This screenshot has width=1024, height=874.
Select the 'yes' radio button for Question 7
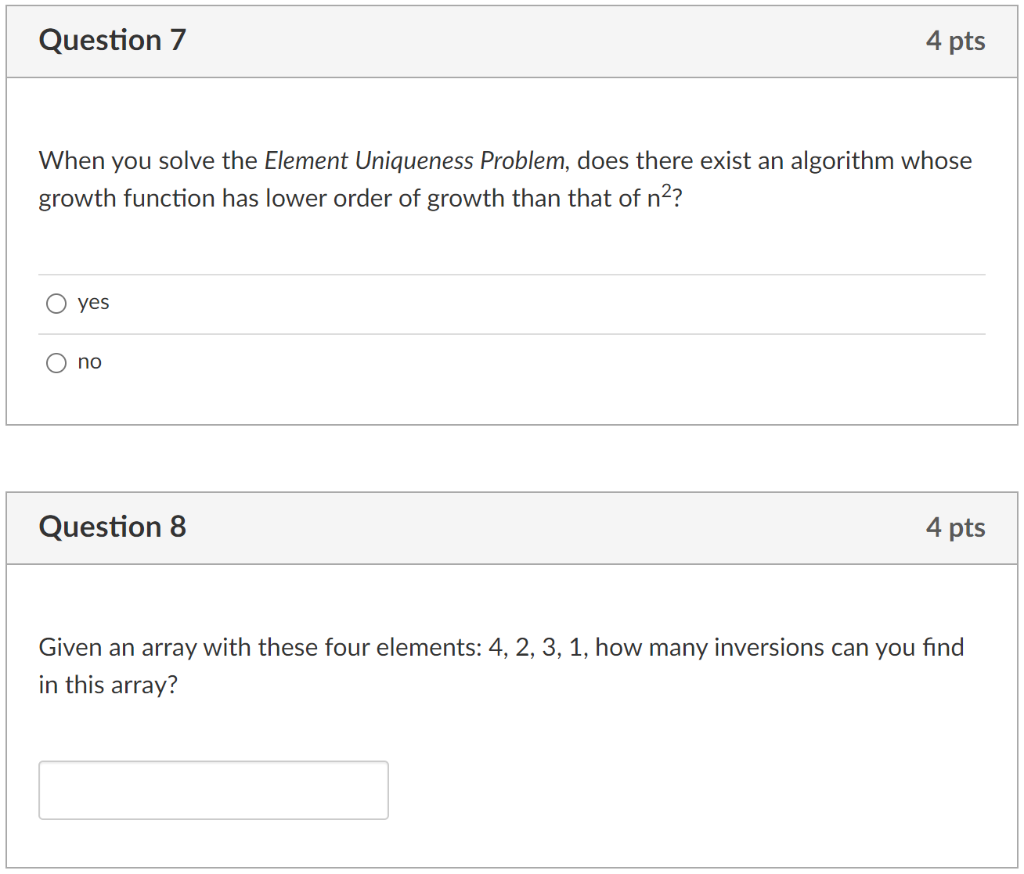[56, 302]
